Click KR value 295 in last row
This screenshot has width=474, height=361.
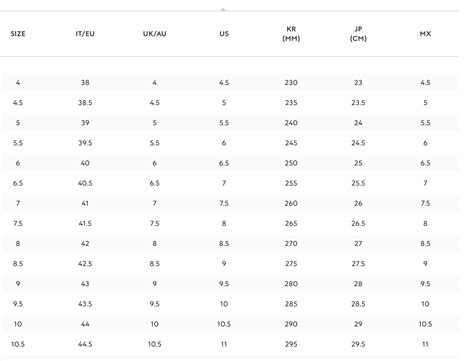[x=291, y=344]
